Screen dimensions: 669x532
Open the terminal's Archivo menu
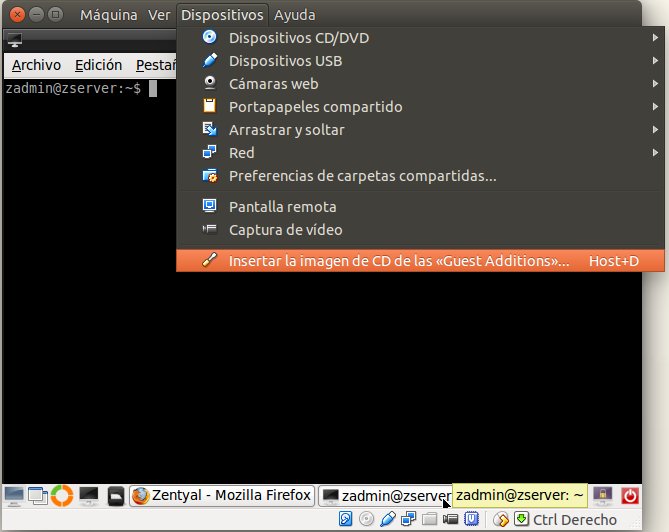coord(36,65)
